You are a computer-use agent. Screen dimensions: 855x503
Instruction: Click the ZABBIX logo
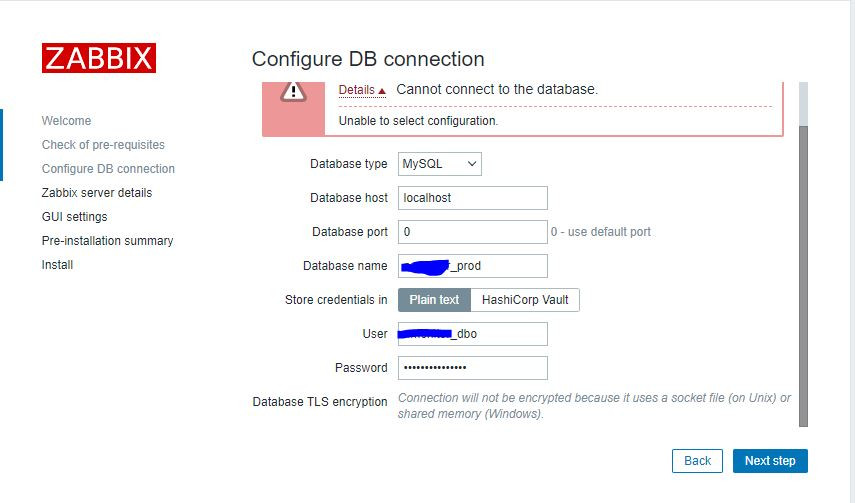tap(98, 58)
